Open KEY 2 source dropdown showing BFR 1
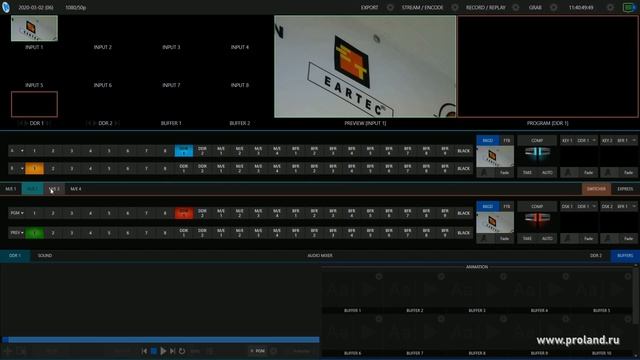The width and height of the screenshot is (640, 360). (626, 140)
